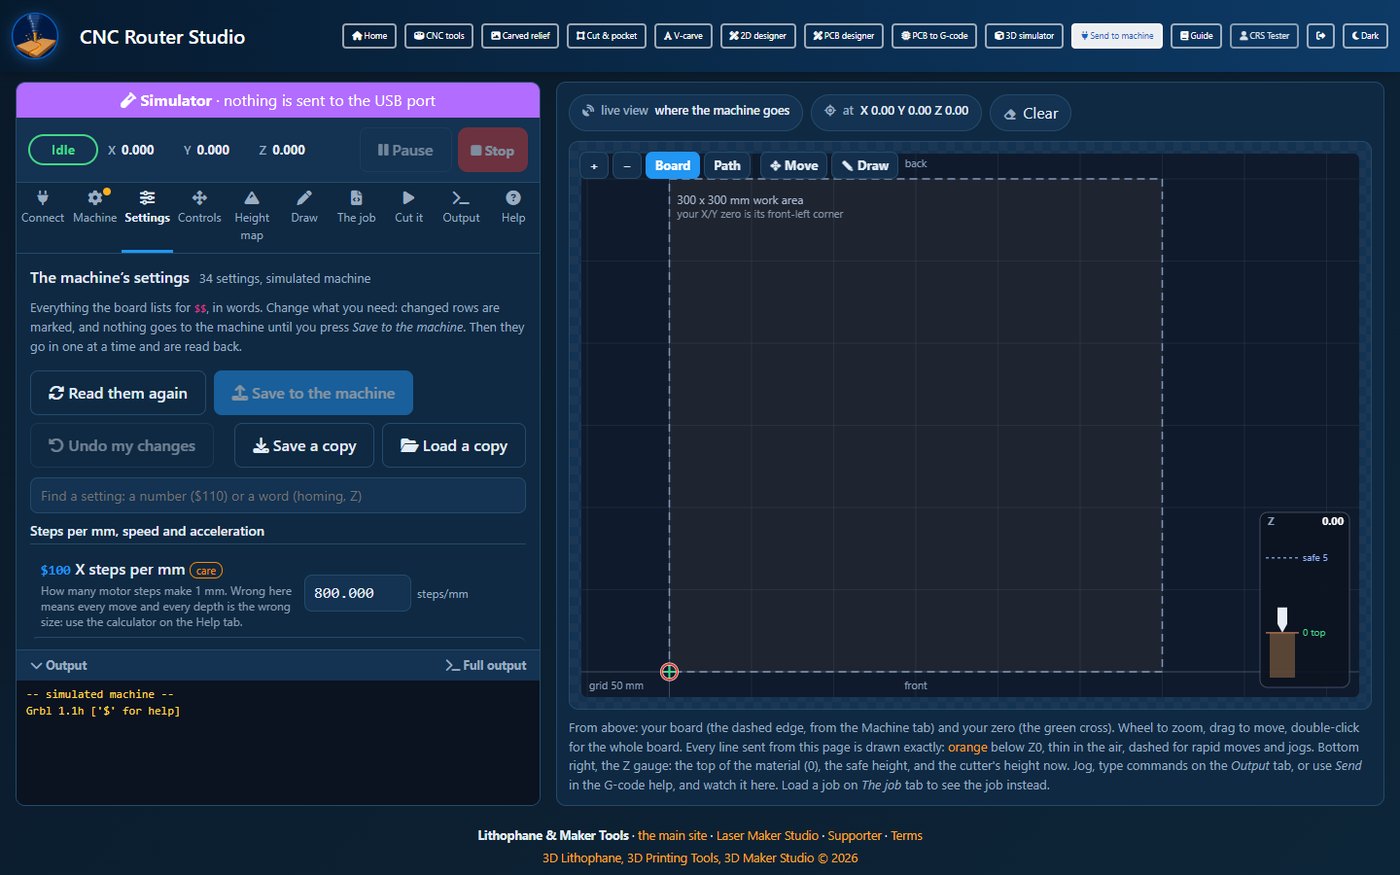Select the Move mode for the view
1400x875 pixels.
794,166
